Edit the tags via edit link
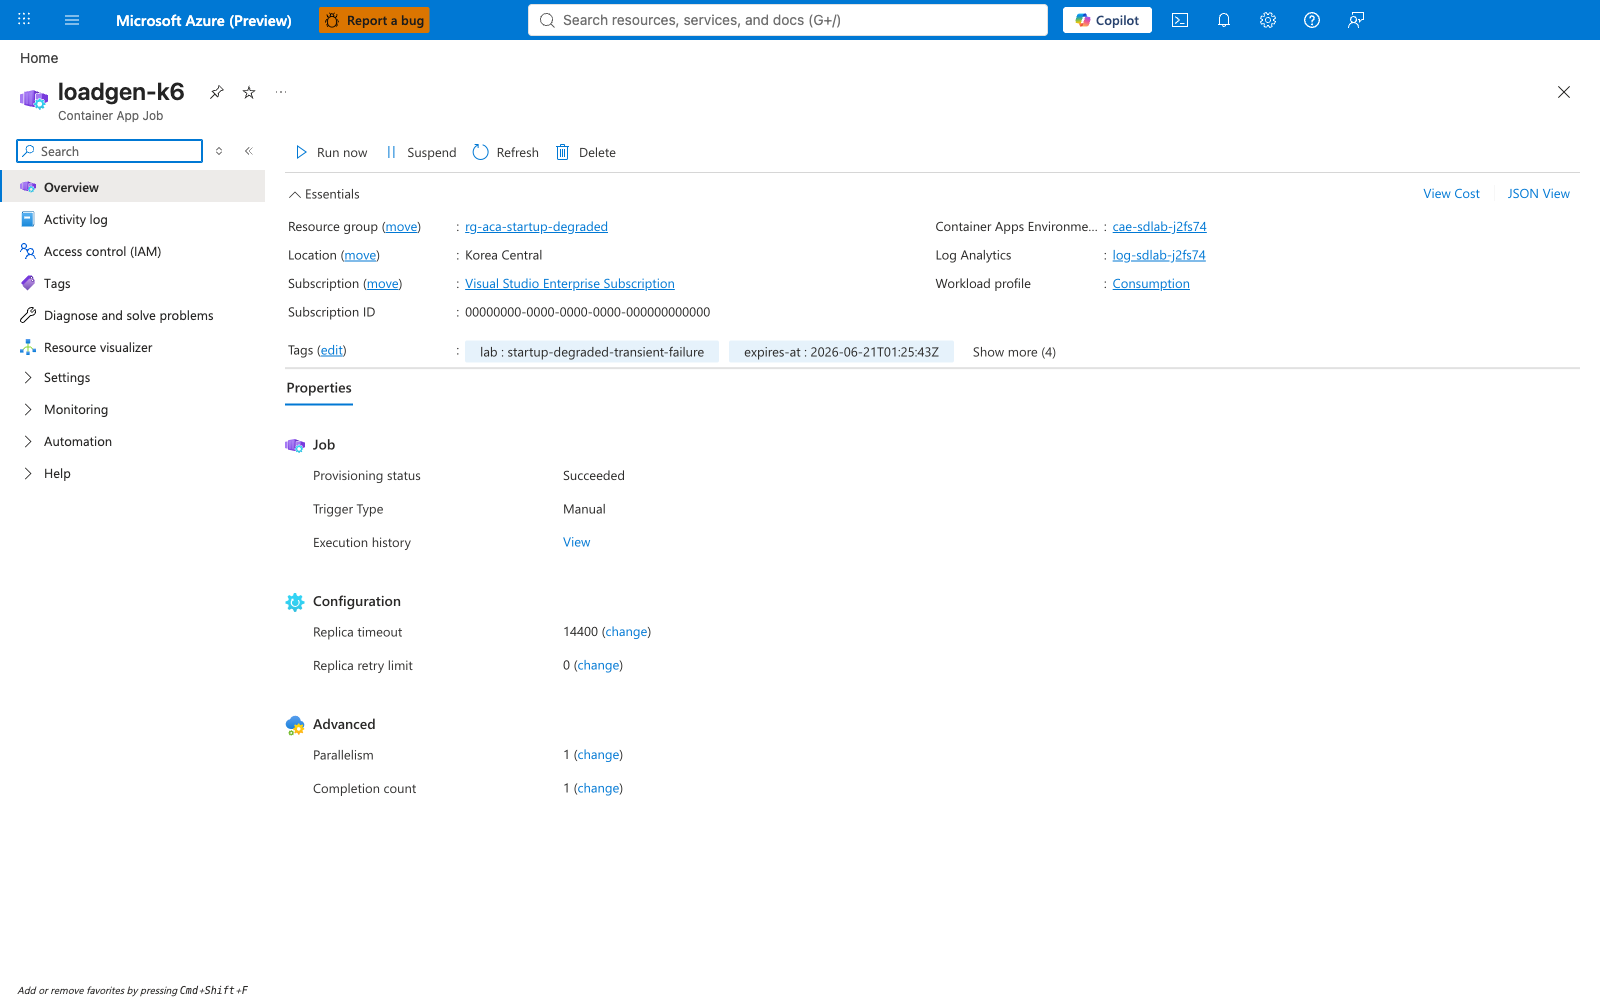 [332, 350]
